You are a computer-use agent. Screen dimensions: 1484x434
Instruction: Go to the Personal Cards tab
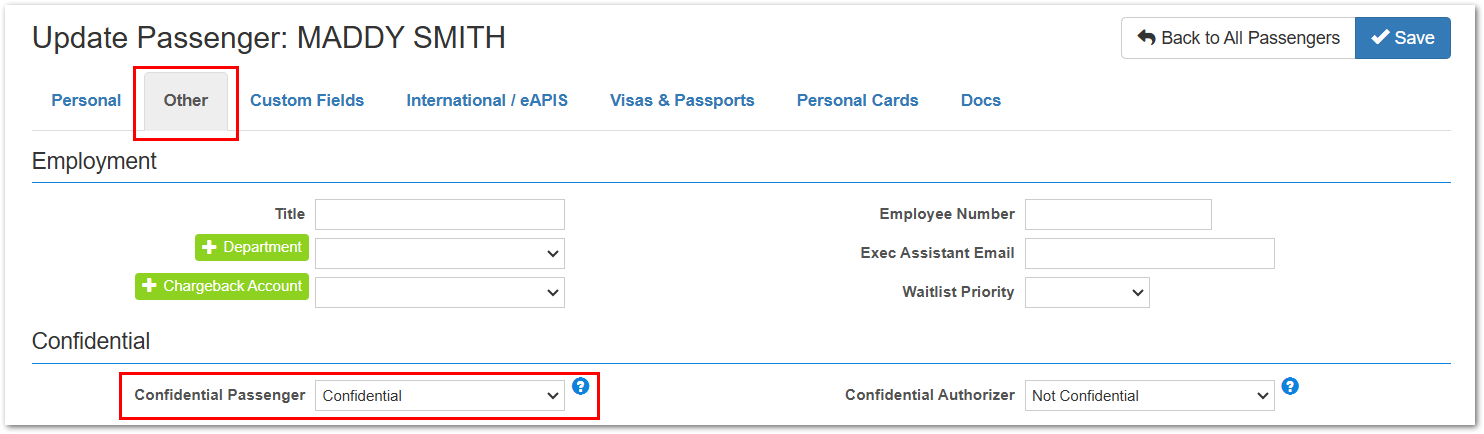(x=858, y=100)
